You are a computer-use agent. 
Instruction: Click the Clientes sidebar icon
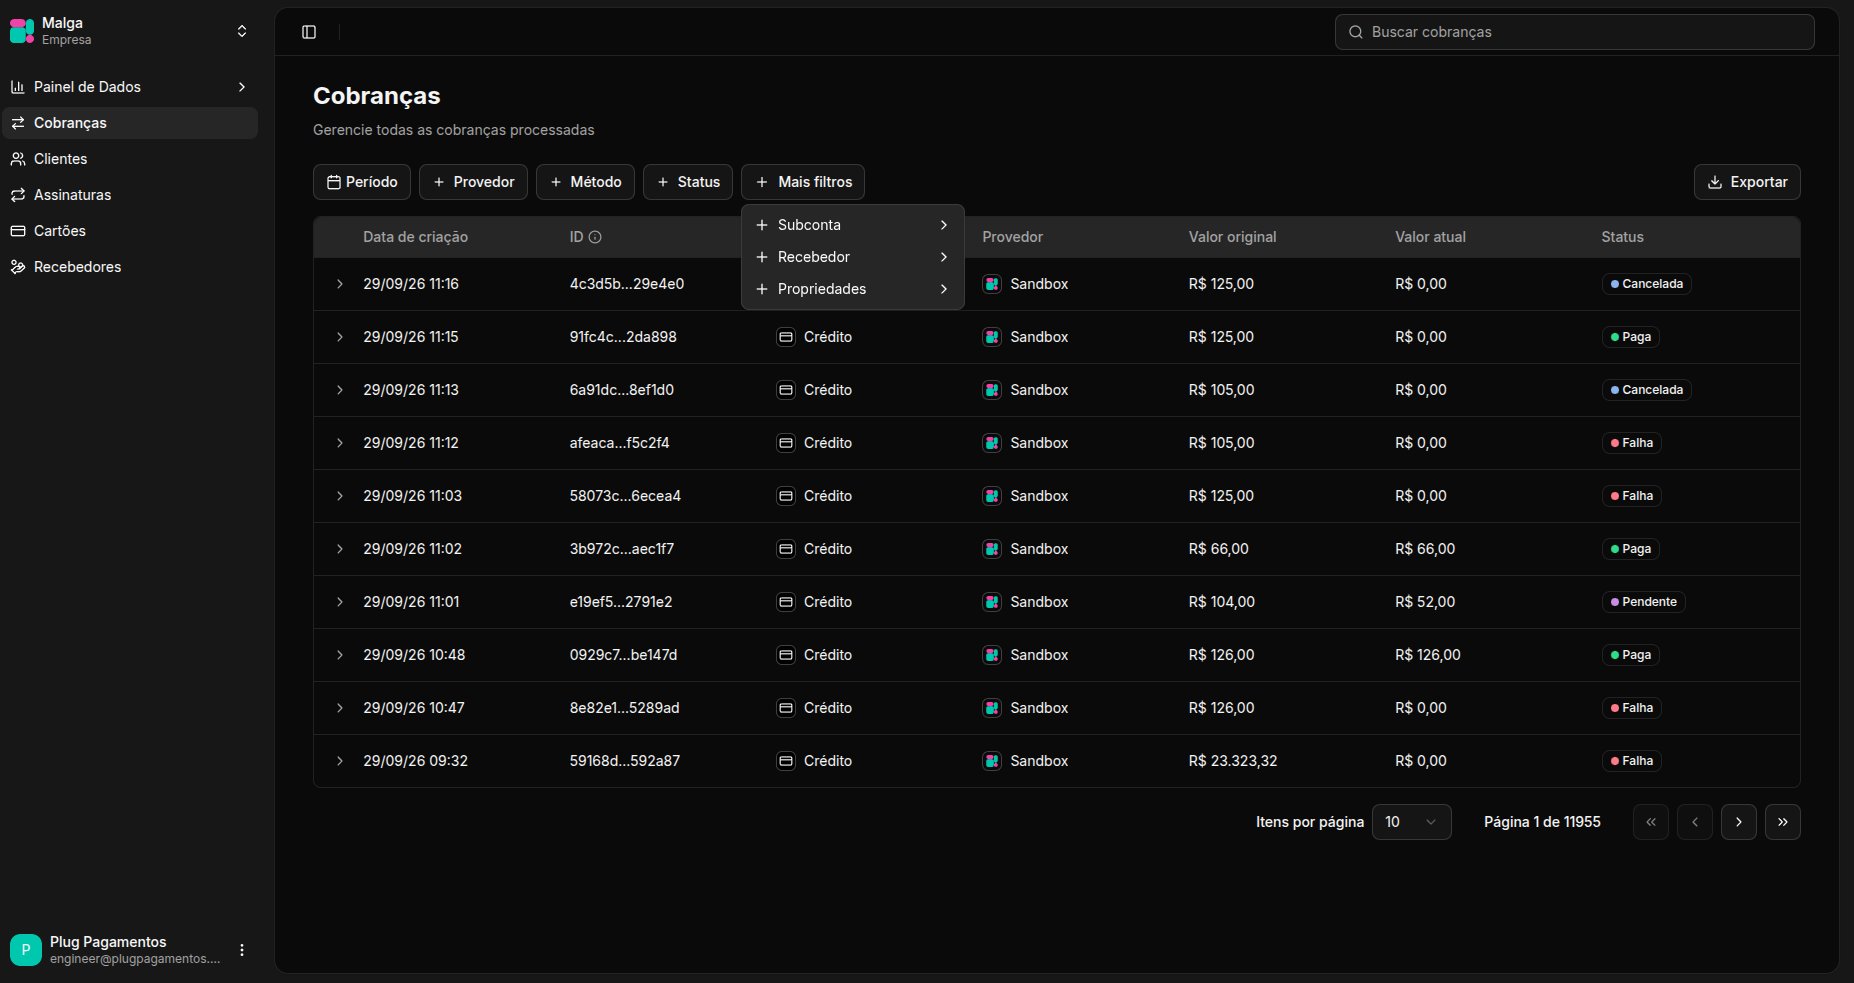coord(18,159)
